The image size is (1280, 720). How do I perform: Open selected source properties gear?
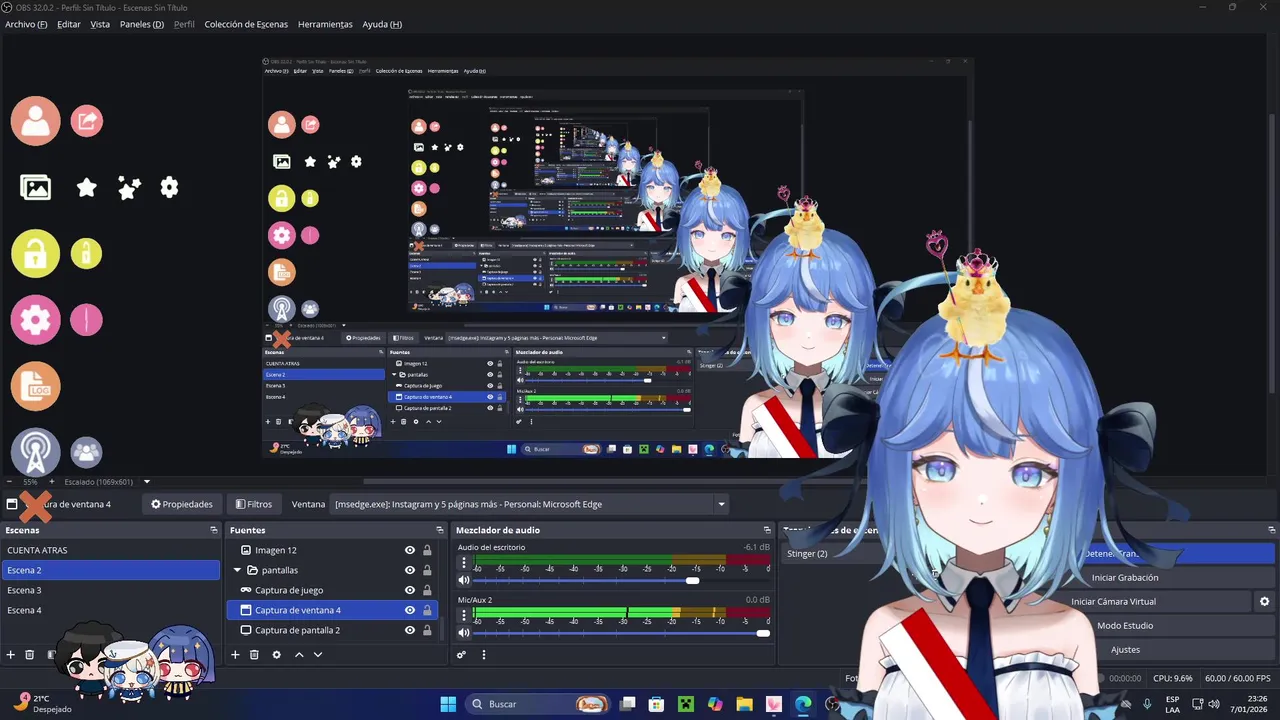pyautogui.click(x=277, y=655)
